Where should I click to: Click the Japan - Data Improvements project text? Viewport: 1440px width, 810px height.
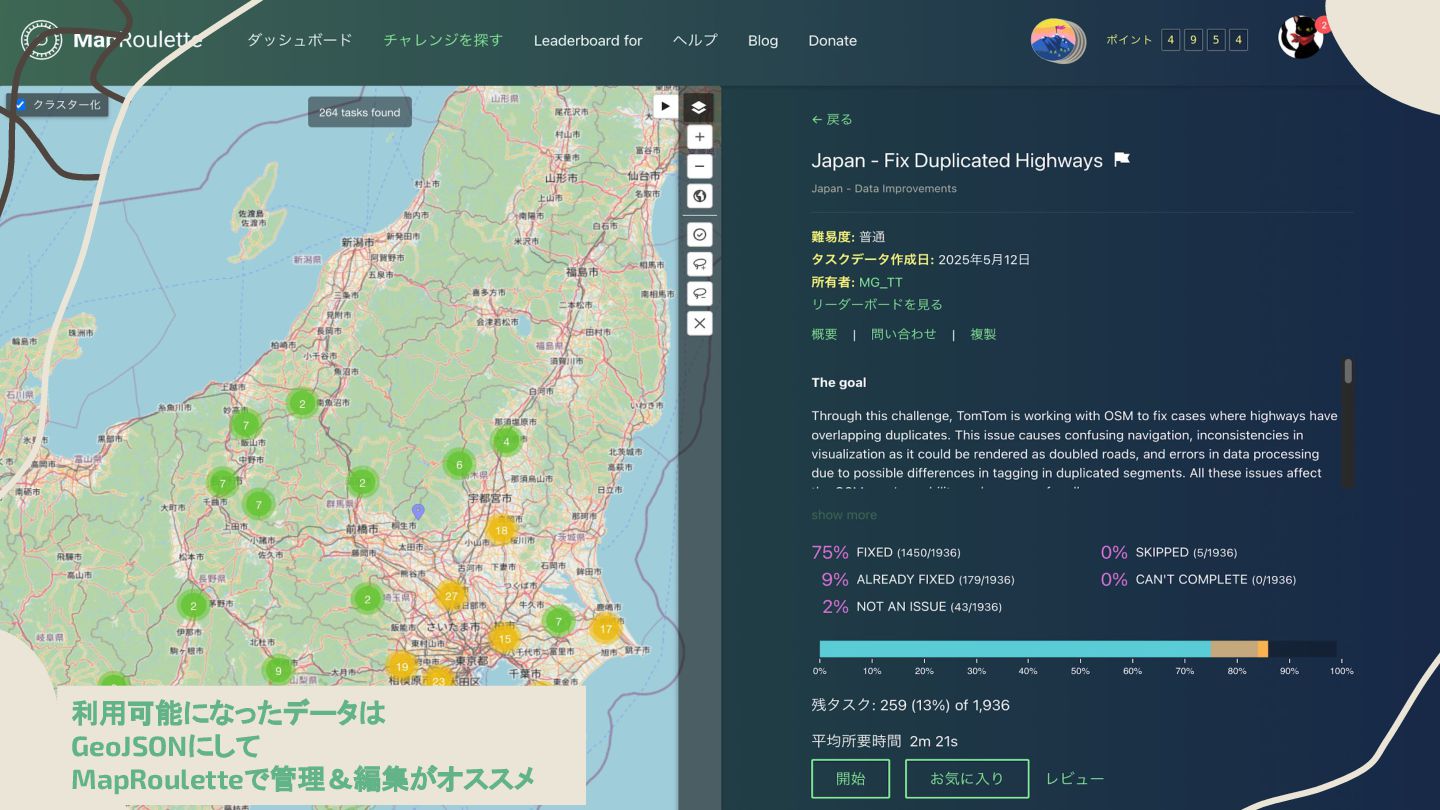pyautogui.click(x=884, y=188)
